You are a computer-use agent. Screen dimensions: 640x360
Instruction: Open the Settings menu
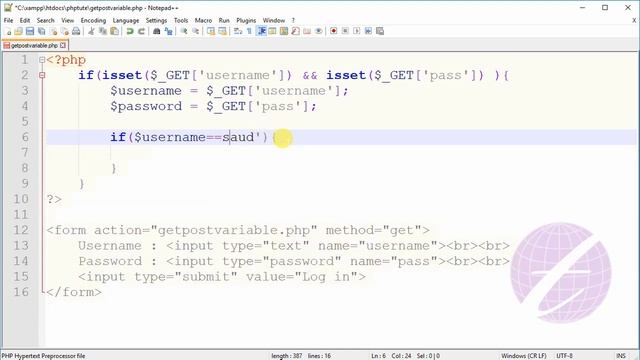click(x=156, y=20)
